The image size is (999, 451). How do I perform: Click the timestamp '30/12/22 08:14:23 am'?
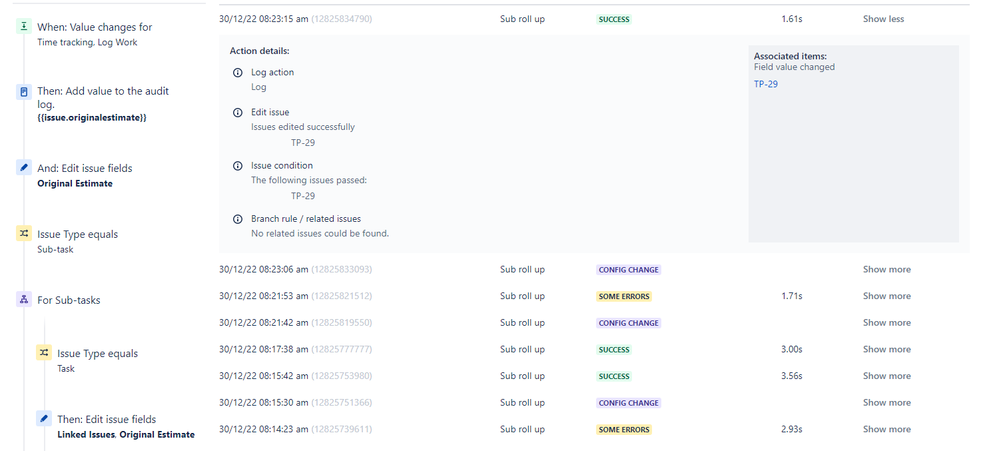coord(264,429)
